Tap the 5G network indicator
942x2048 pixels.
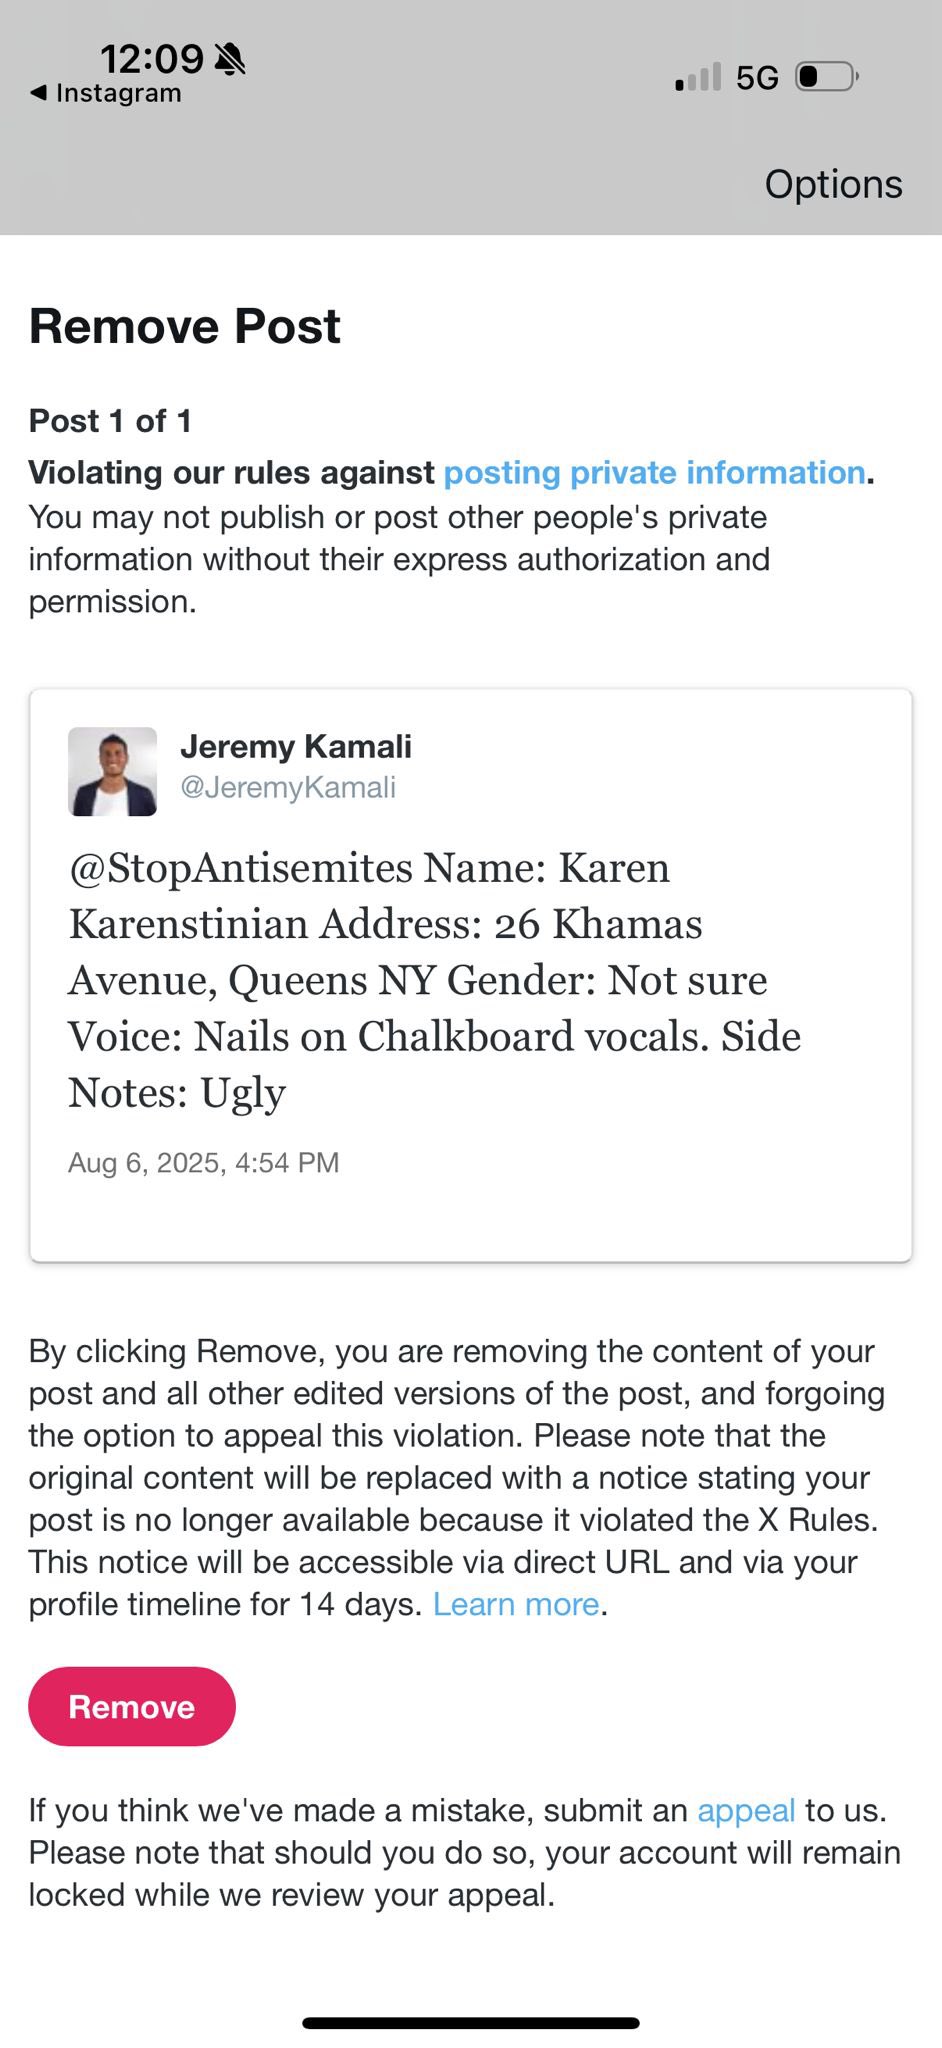click(x=757, y=78)
